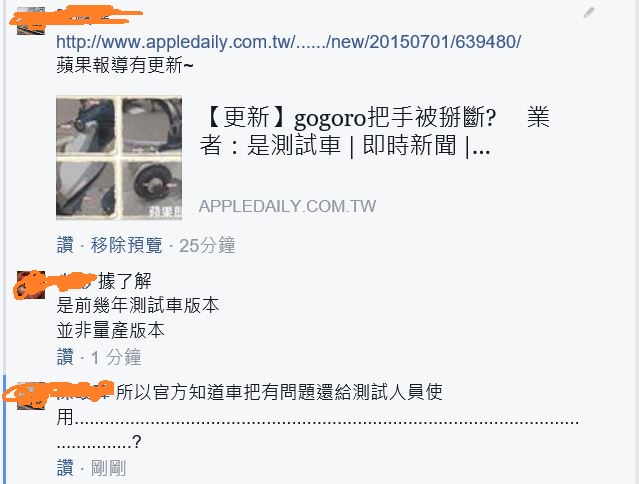Open the 剛剛 timestamp link

click(108, 468)
